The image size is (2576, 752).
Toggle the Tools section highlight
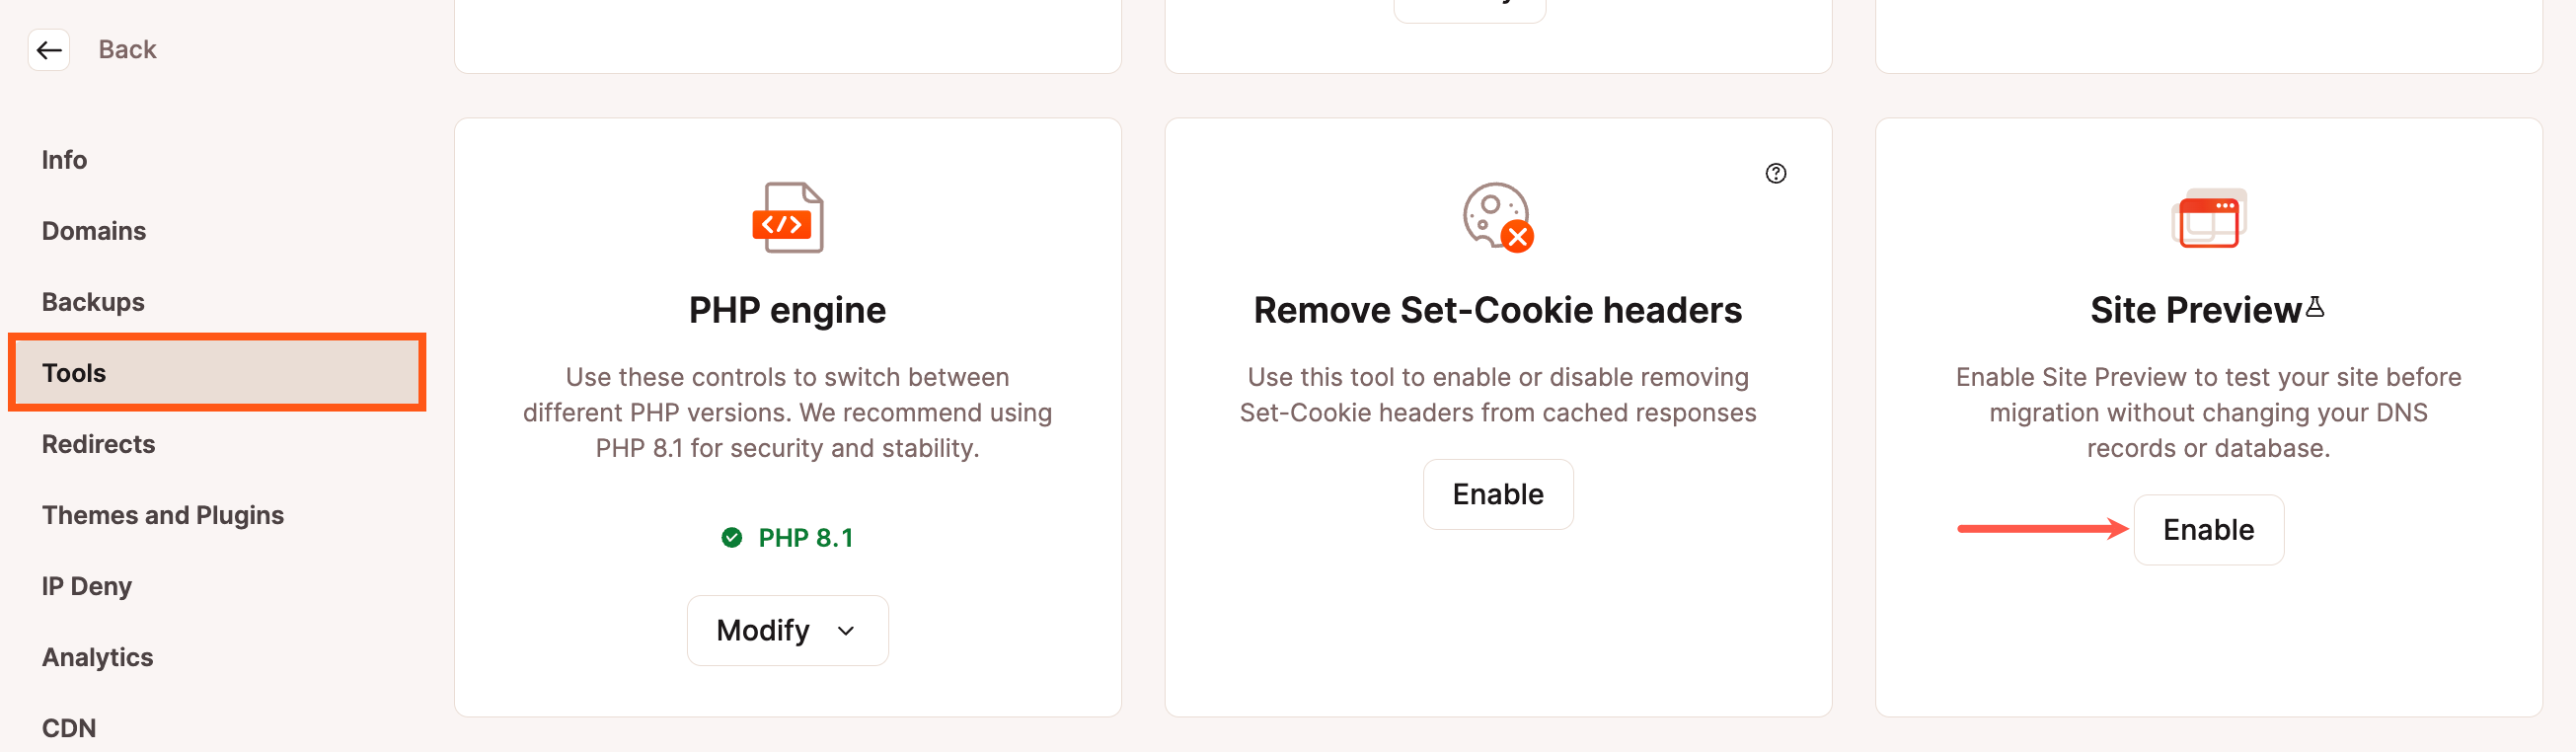click(x=216, y=372)
